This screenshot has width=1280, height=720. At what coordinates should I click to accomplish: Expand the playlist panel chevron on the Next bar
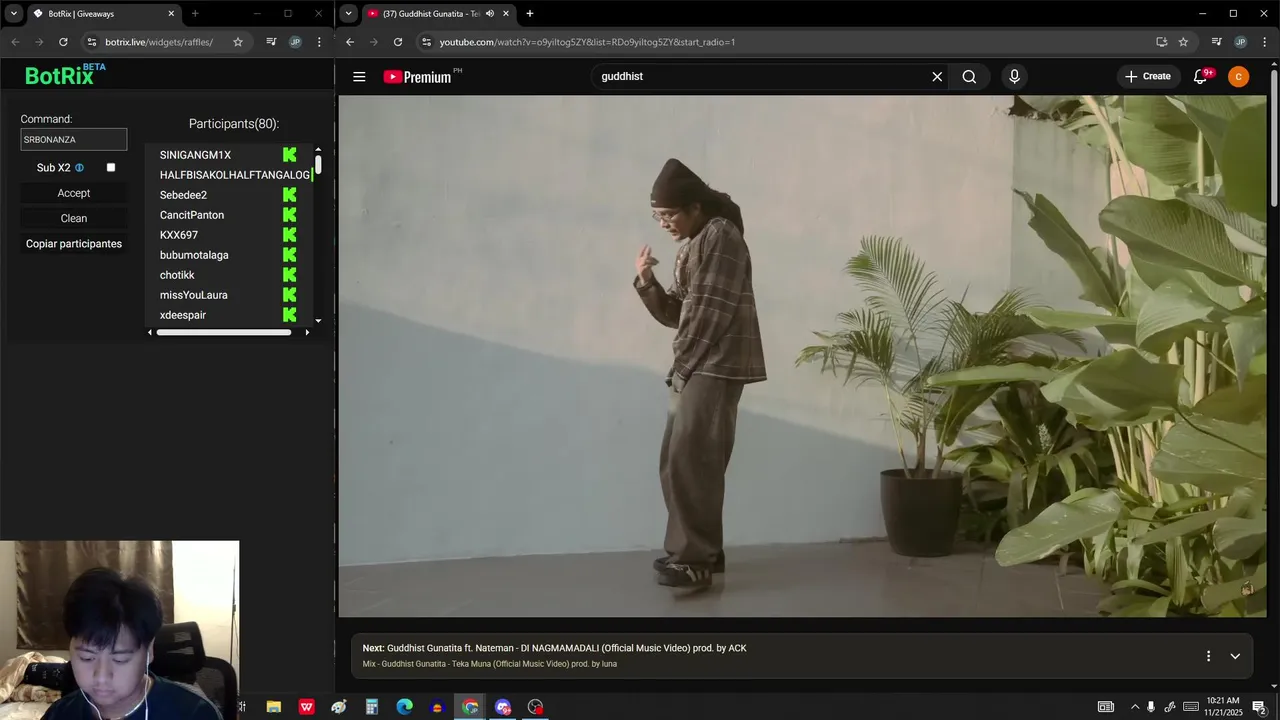coord(1235,656)
